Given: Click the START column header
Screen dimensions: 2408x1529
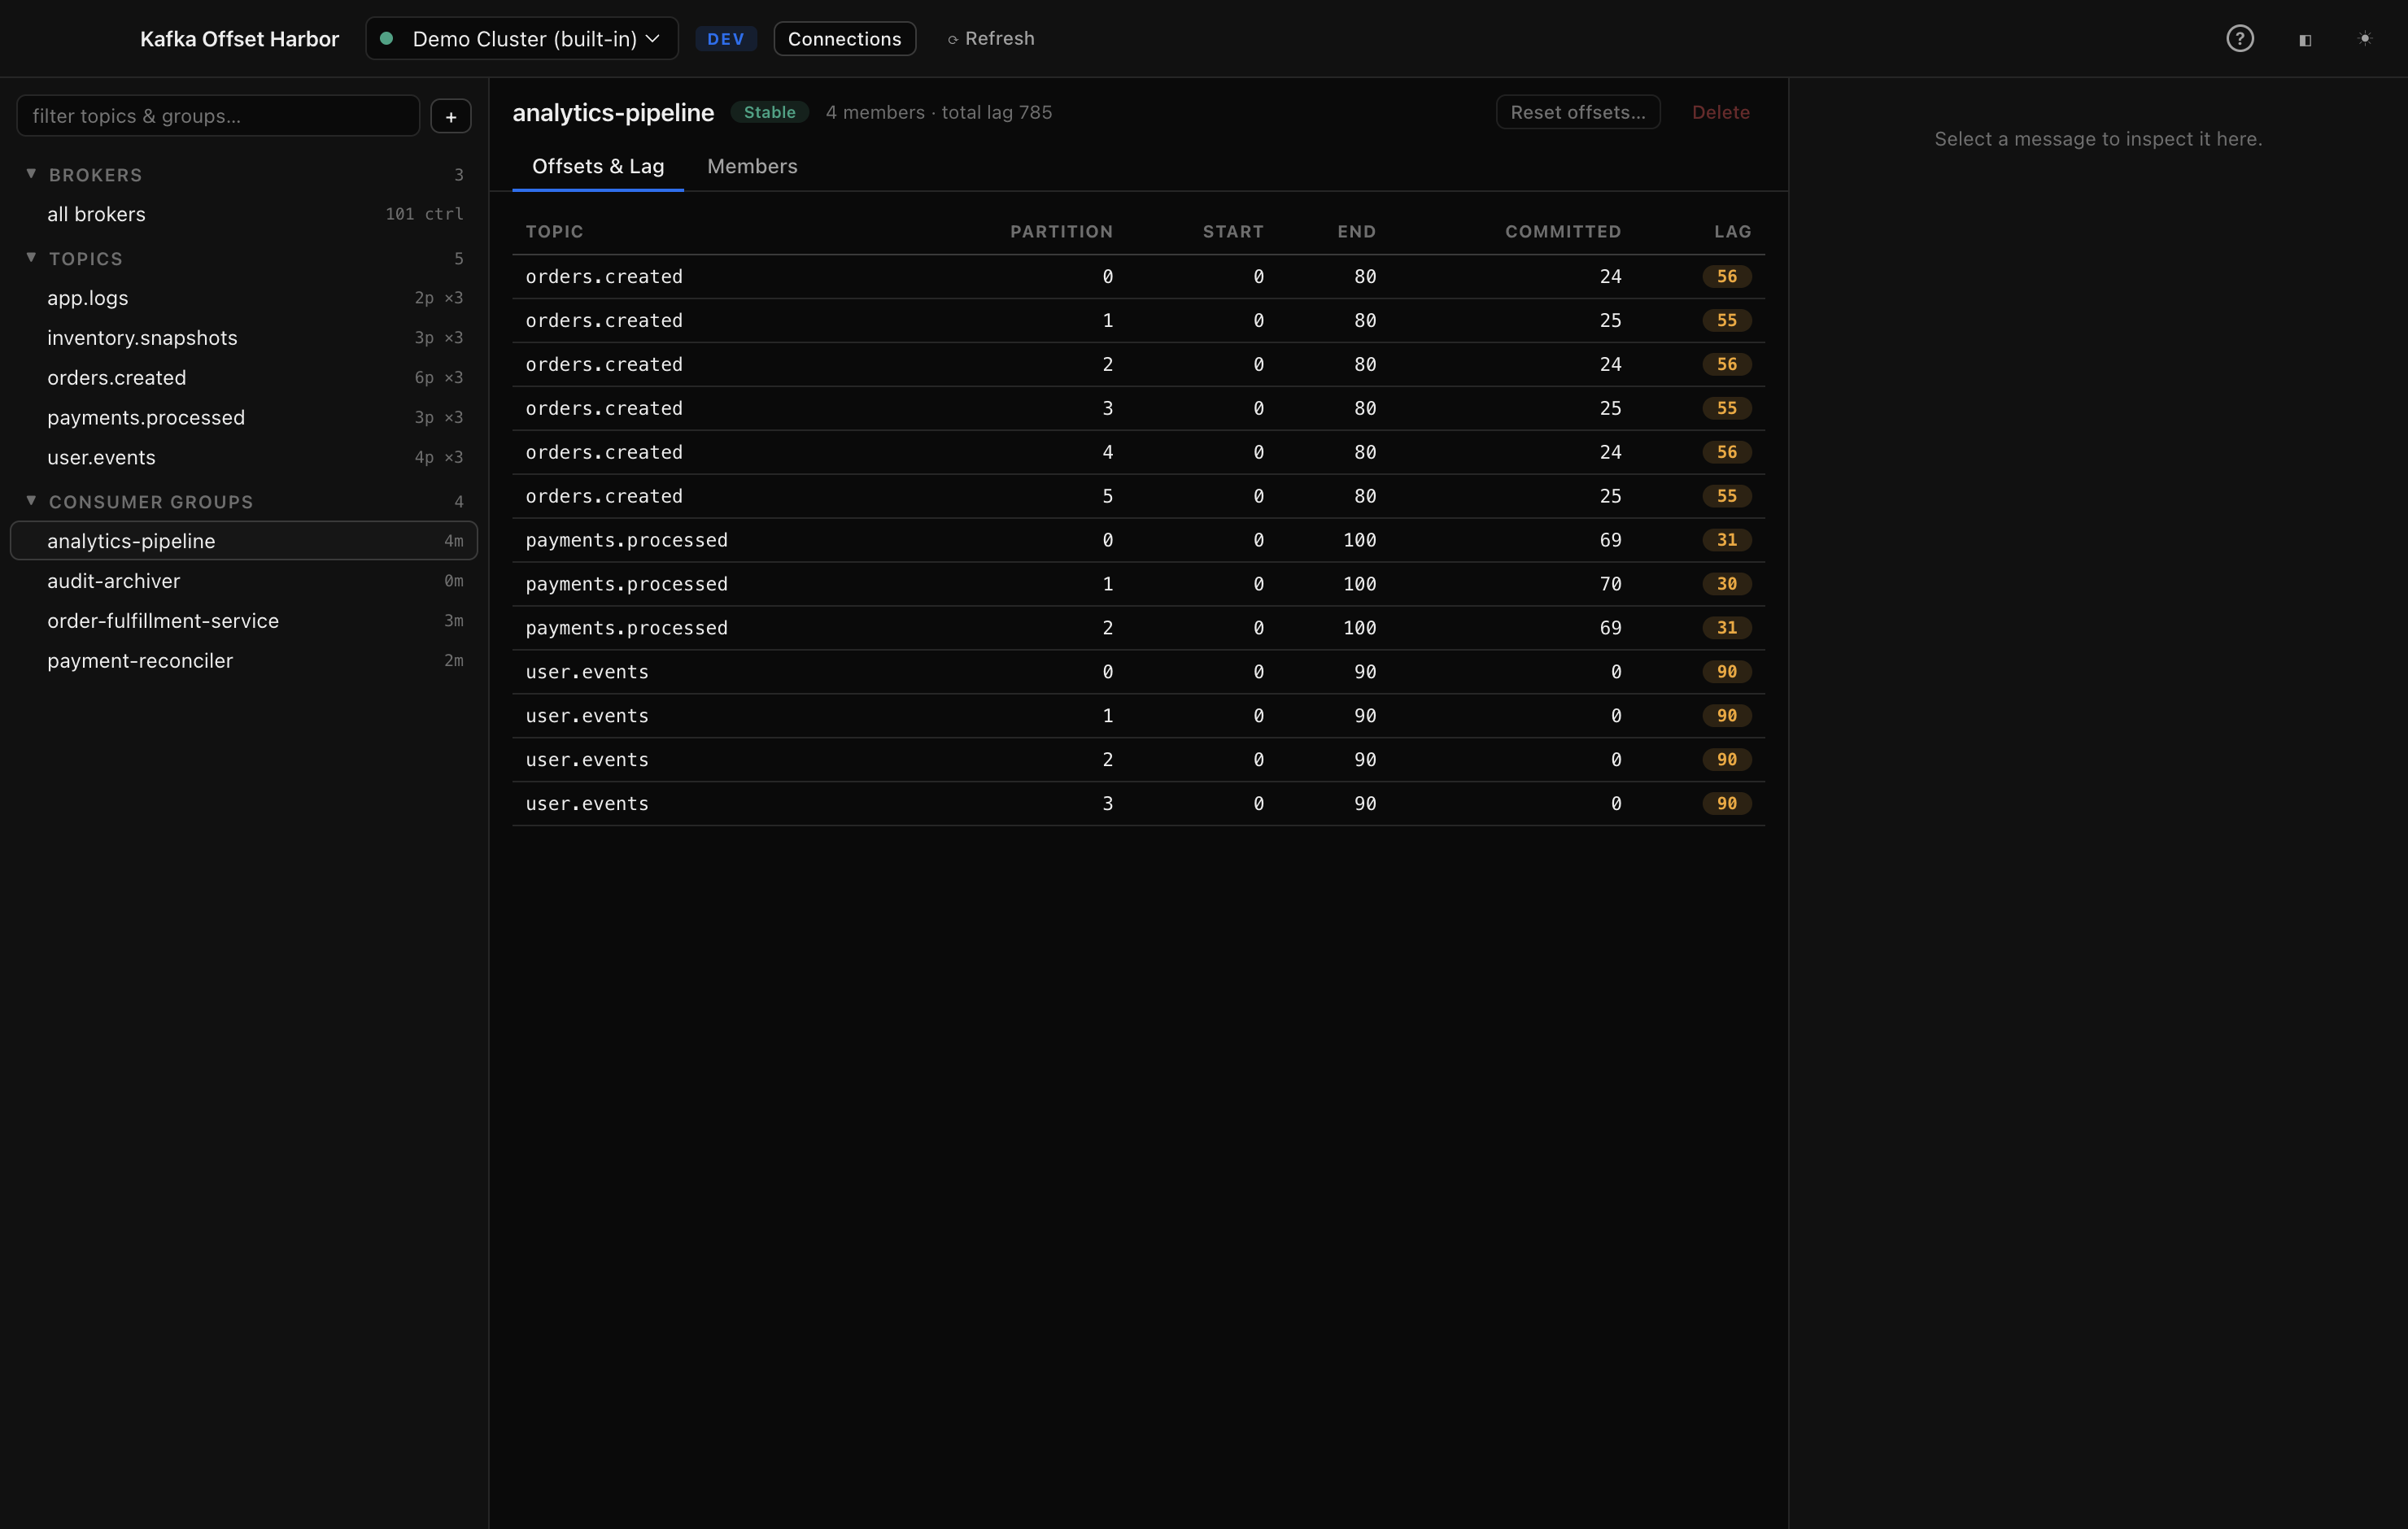Looking at the screenshot, I should 1233,232.
